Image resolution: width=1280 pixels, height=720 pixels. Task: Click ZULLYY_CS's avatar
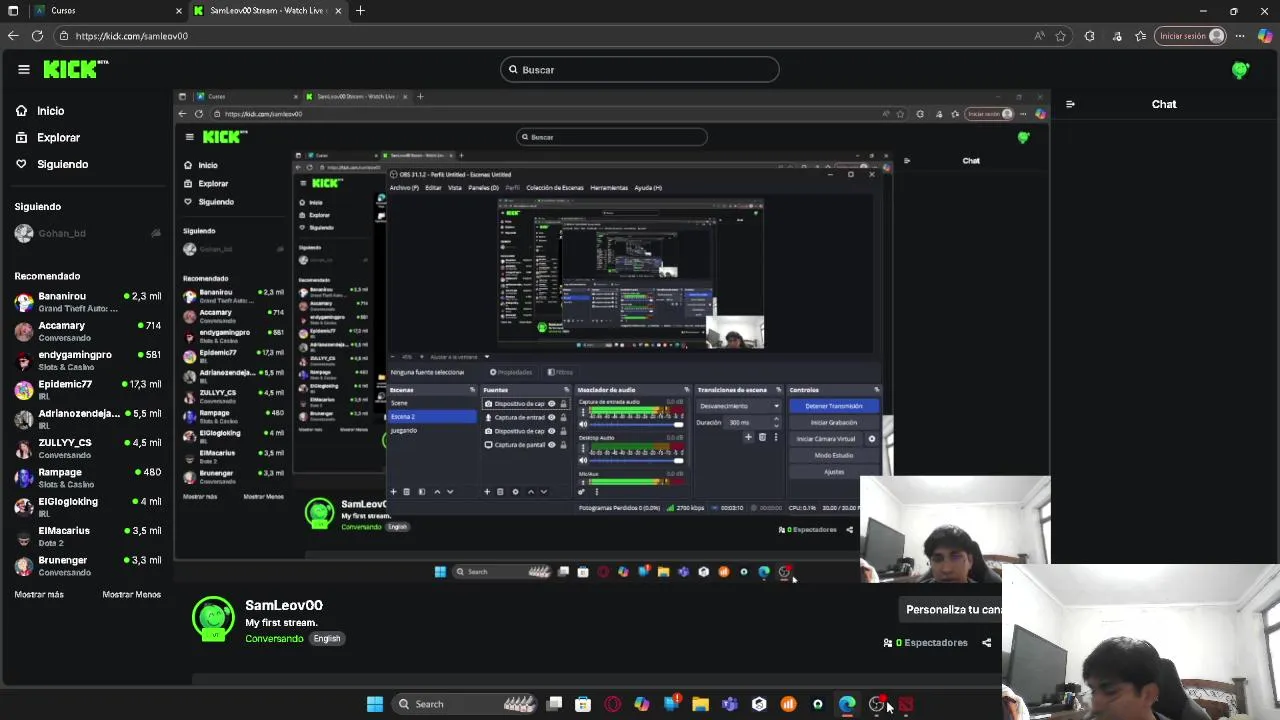tap(24, 448)
